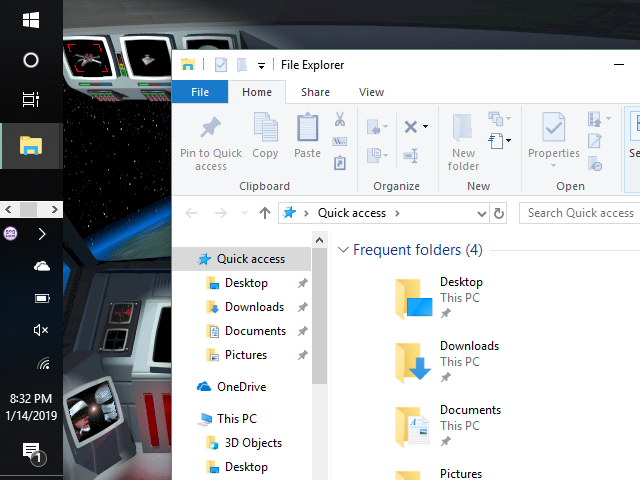The width and height of the screenshot is (640, 480).
Task: Open the File tab
Action: pos(200,92)
